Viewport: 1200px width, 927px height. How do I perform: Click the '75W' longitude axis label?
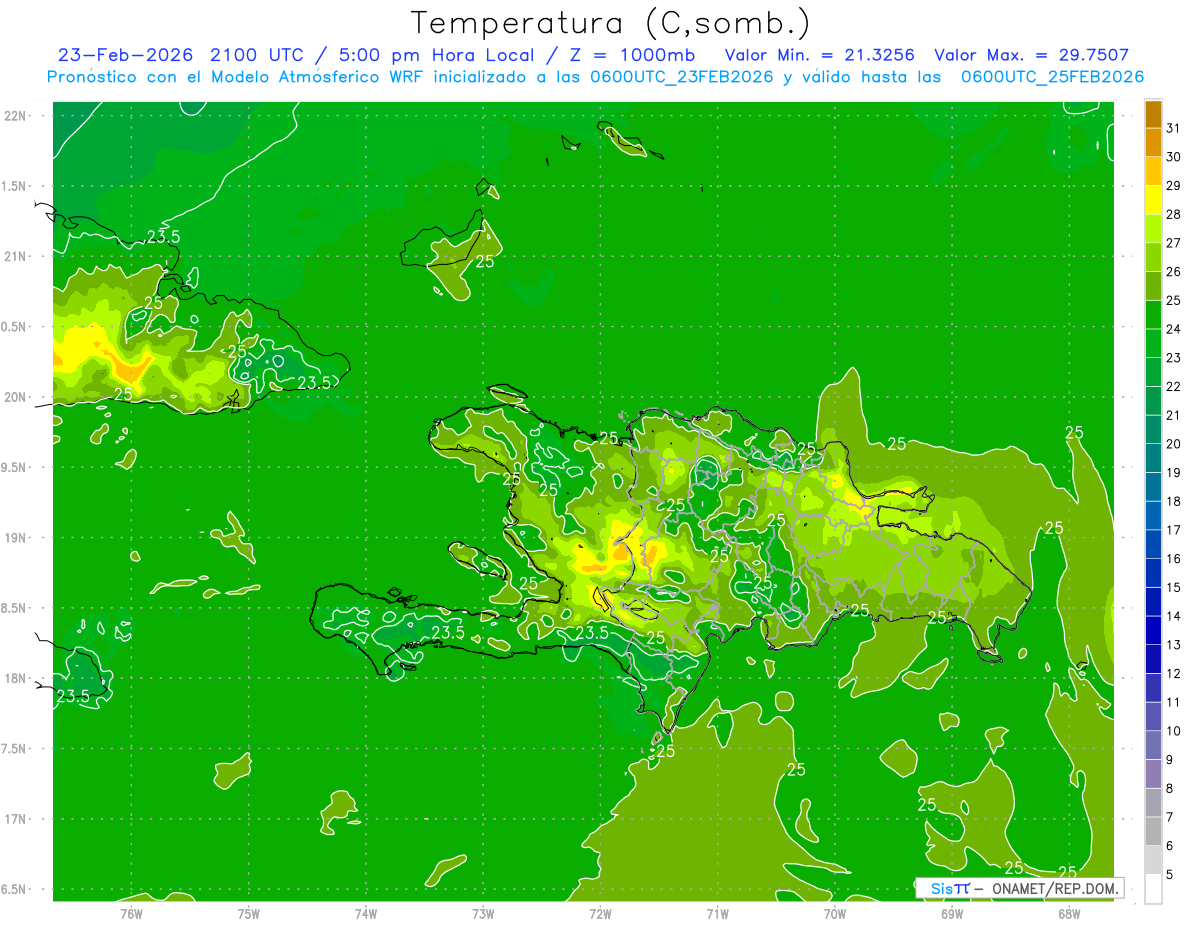pyautogui.click(x=249, y=913)
